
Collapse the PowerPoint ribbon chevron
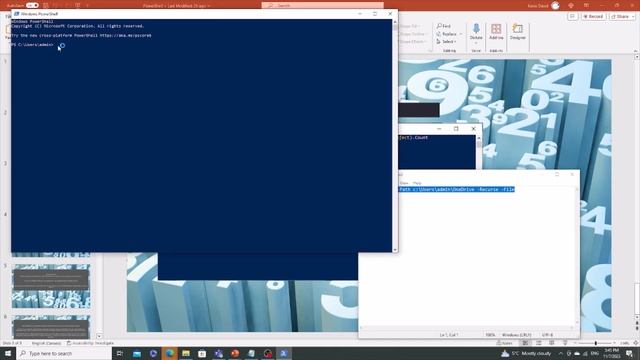click(x=636, y=51)
